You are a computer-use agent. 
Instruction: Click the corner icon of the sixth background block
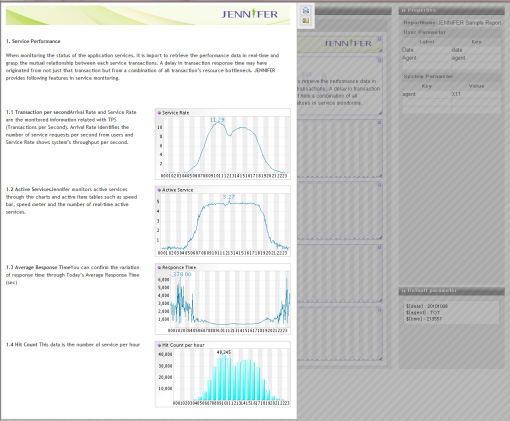click(x=379, y=310)
